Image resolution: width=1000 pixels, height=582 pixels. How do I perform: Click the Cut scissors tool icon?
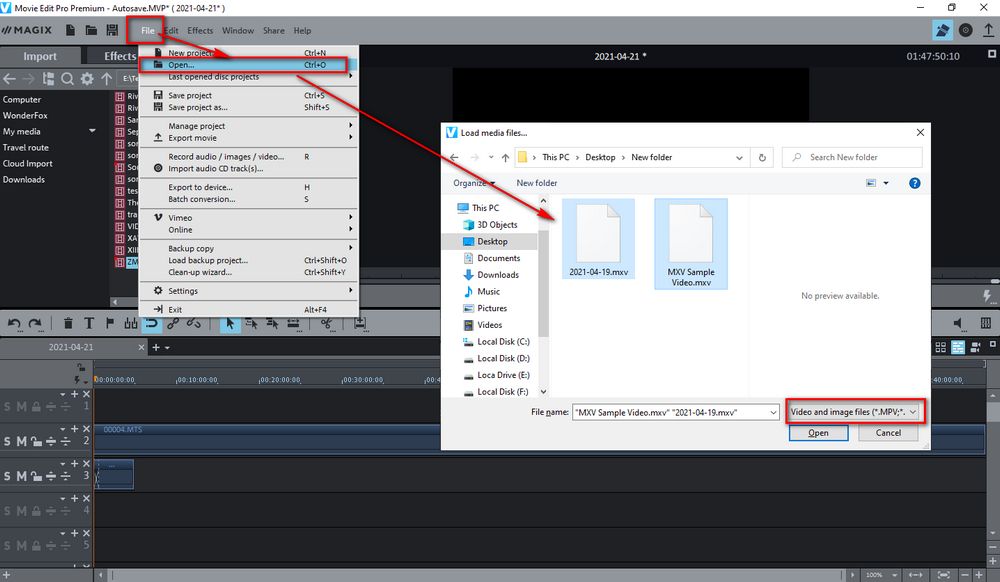tap(327, 324)
